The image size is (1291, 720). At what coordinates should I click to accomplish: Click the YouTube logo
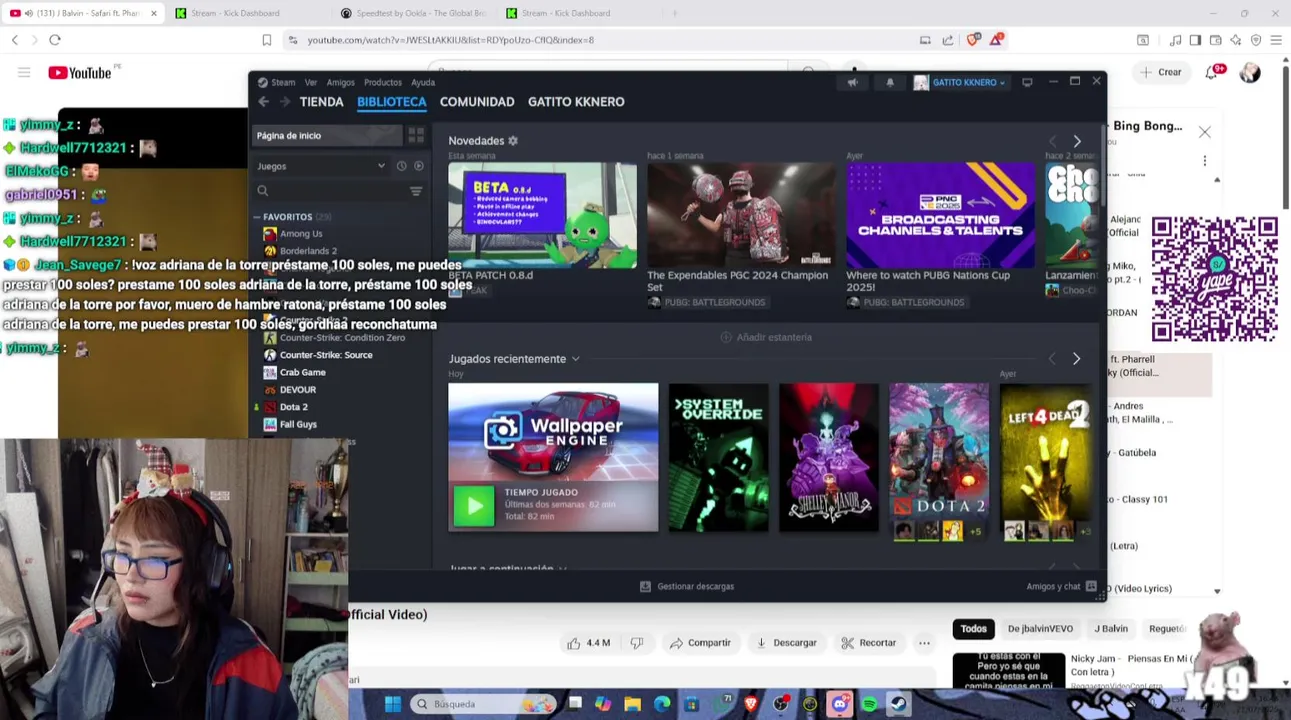80,73
